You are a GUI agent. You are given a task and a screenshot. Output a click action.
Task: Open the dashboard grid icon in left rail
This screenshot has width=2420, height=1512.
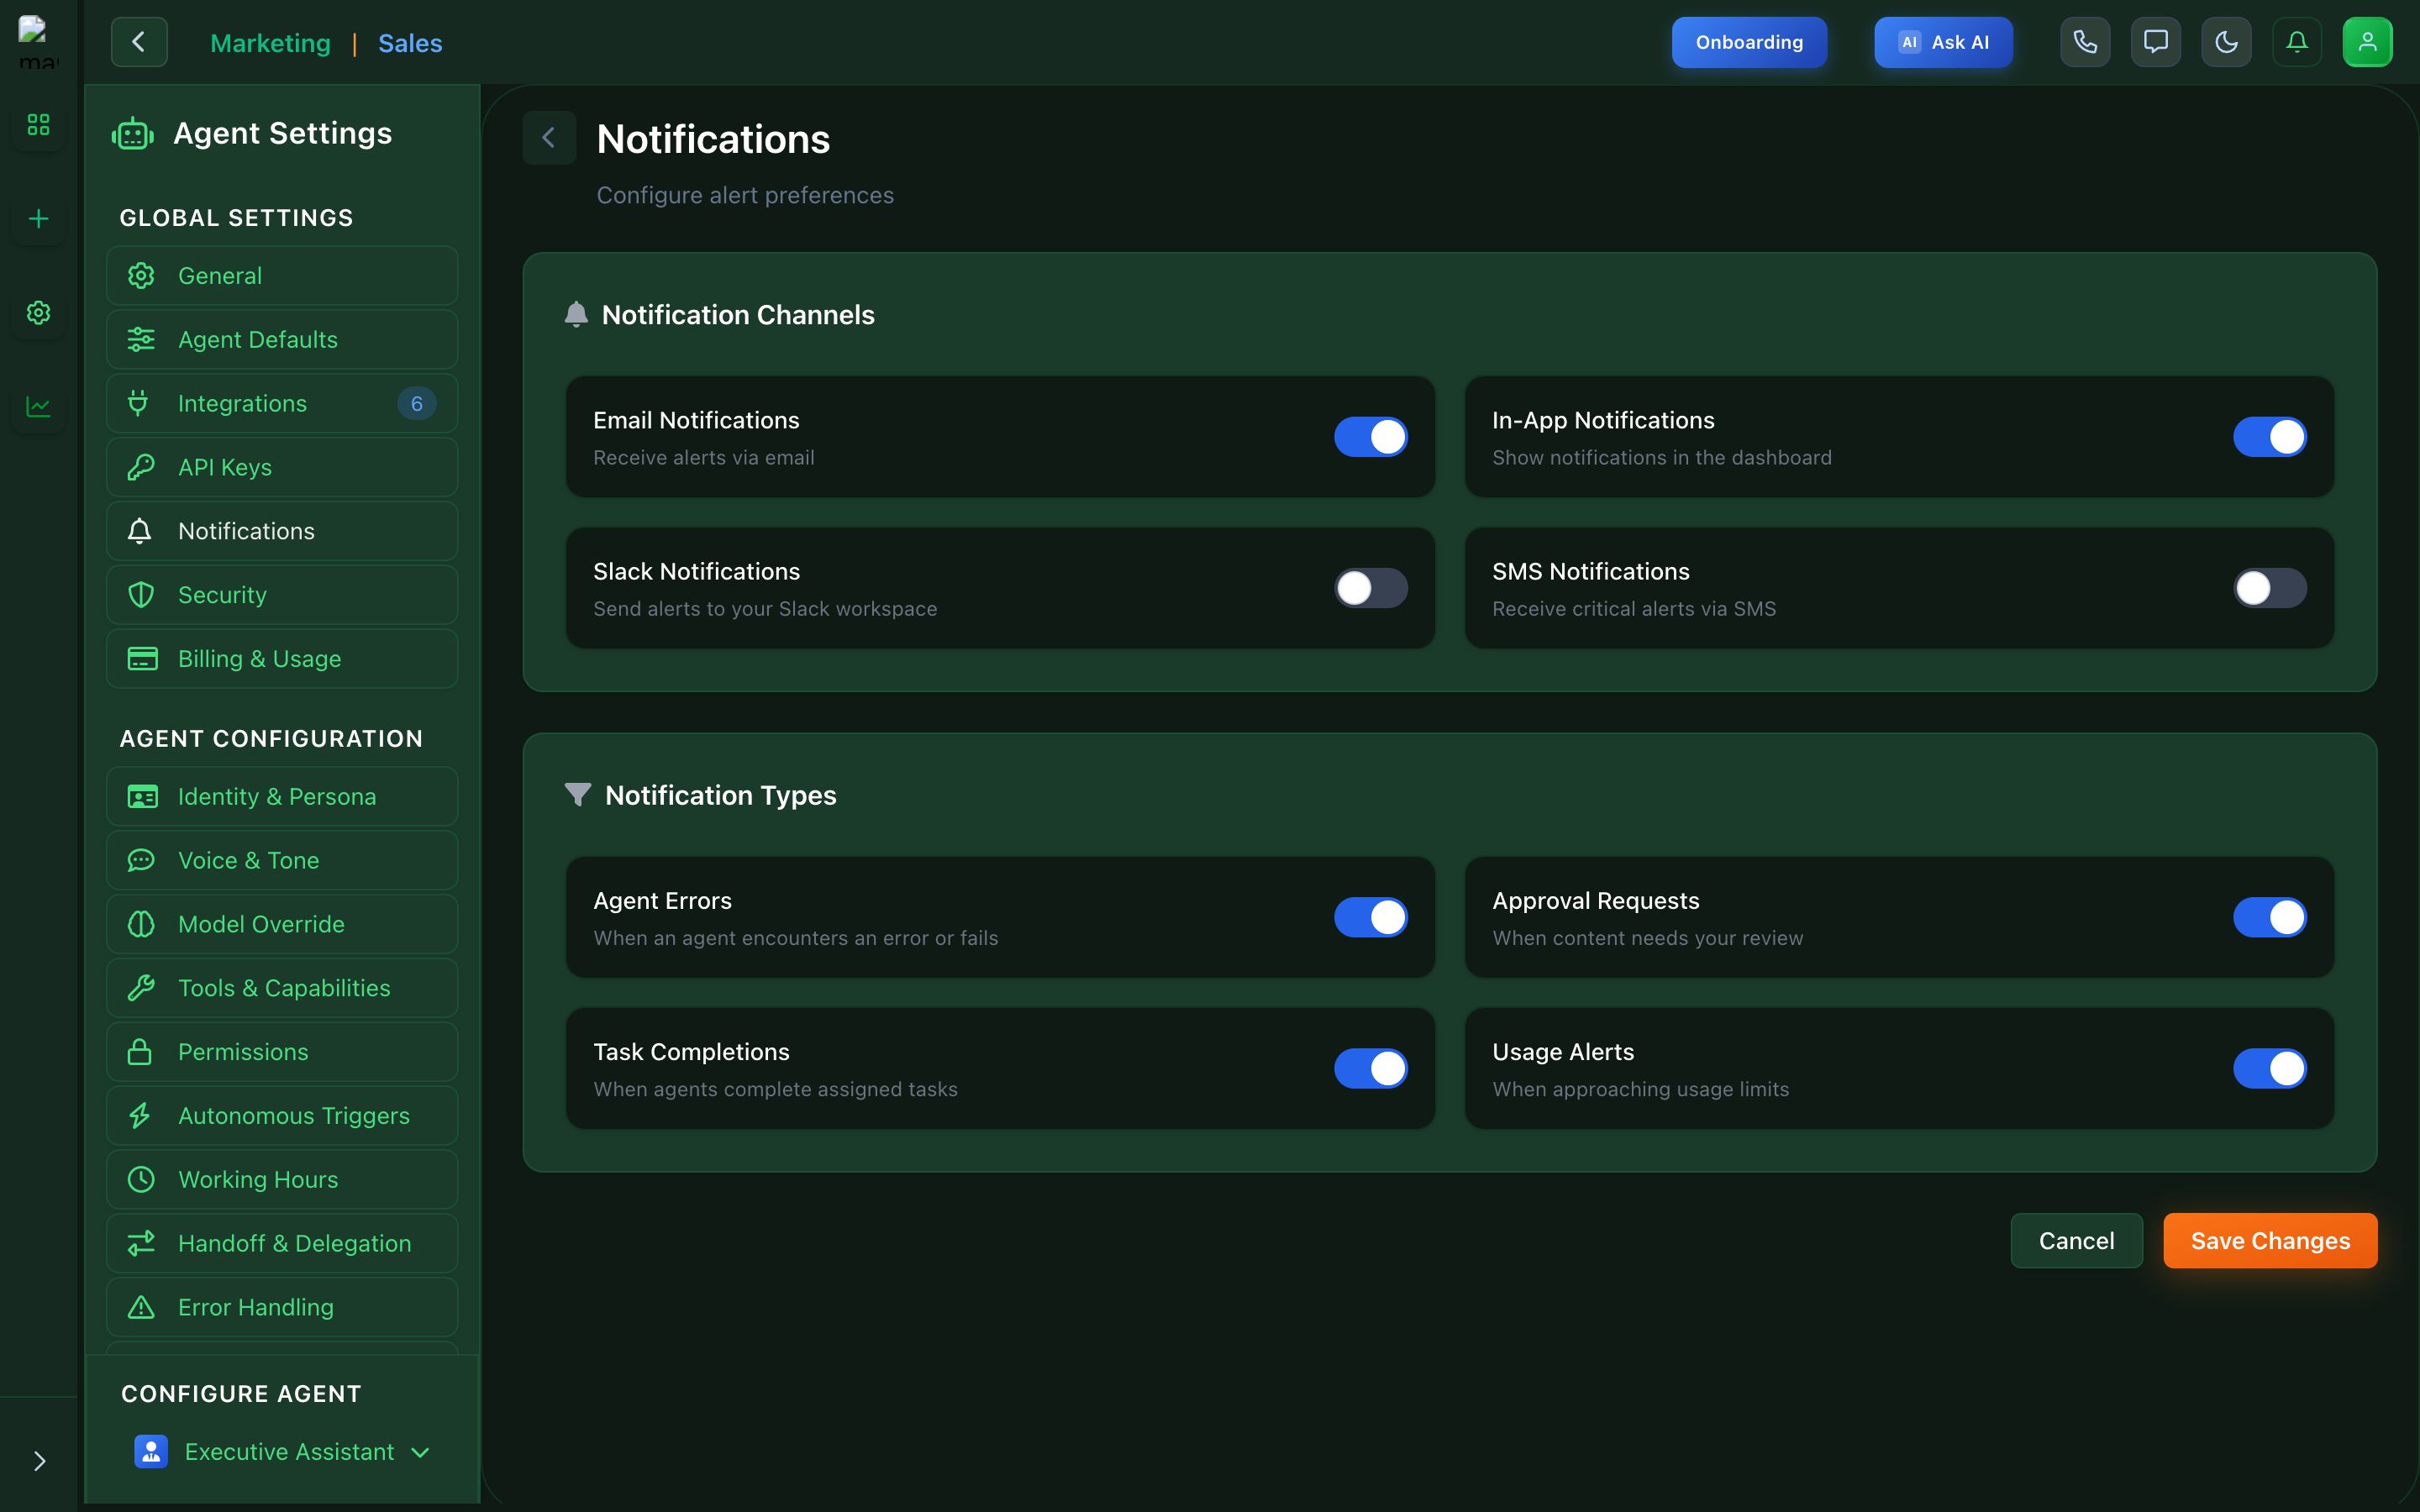click(38, 125)
